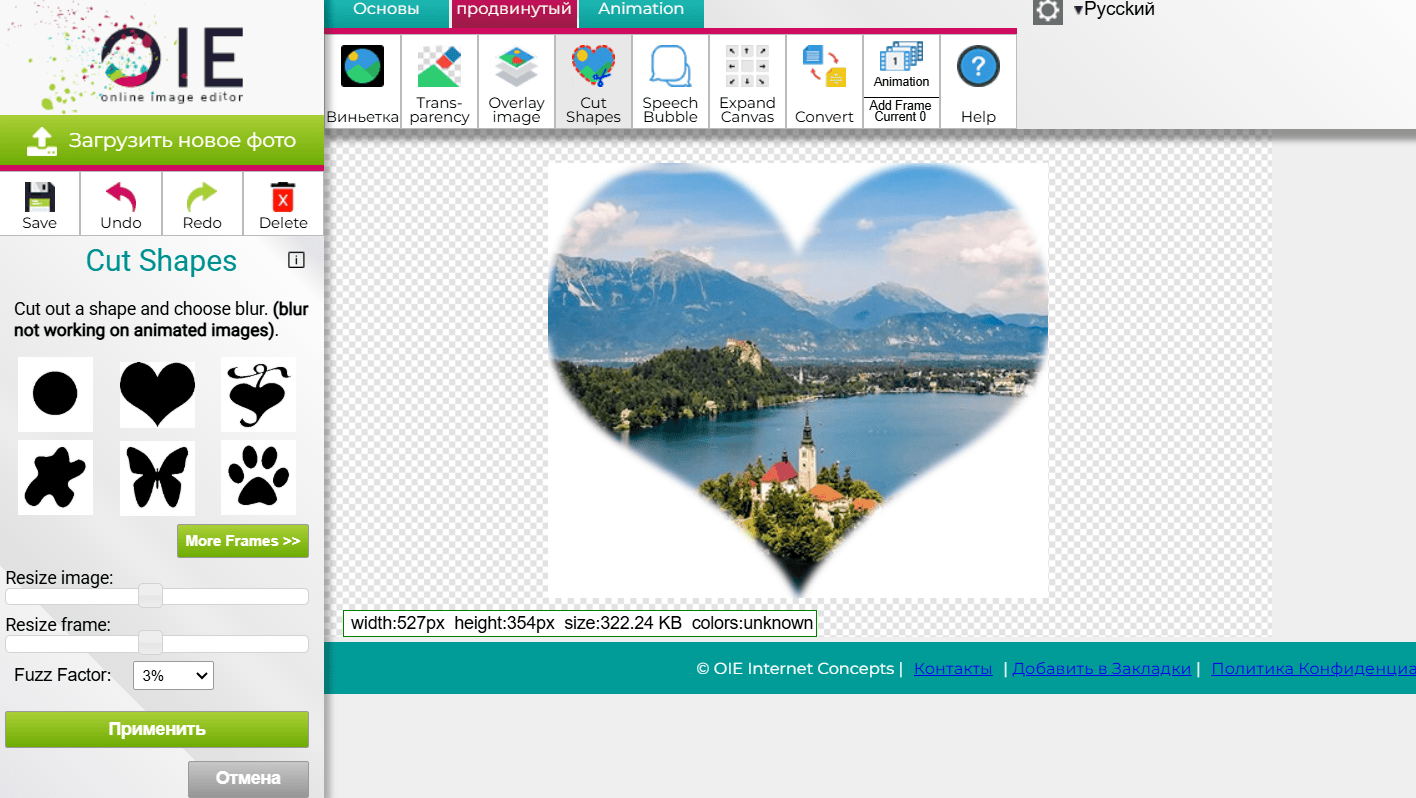Open the Convert tool

(x=824, y=82)
